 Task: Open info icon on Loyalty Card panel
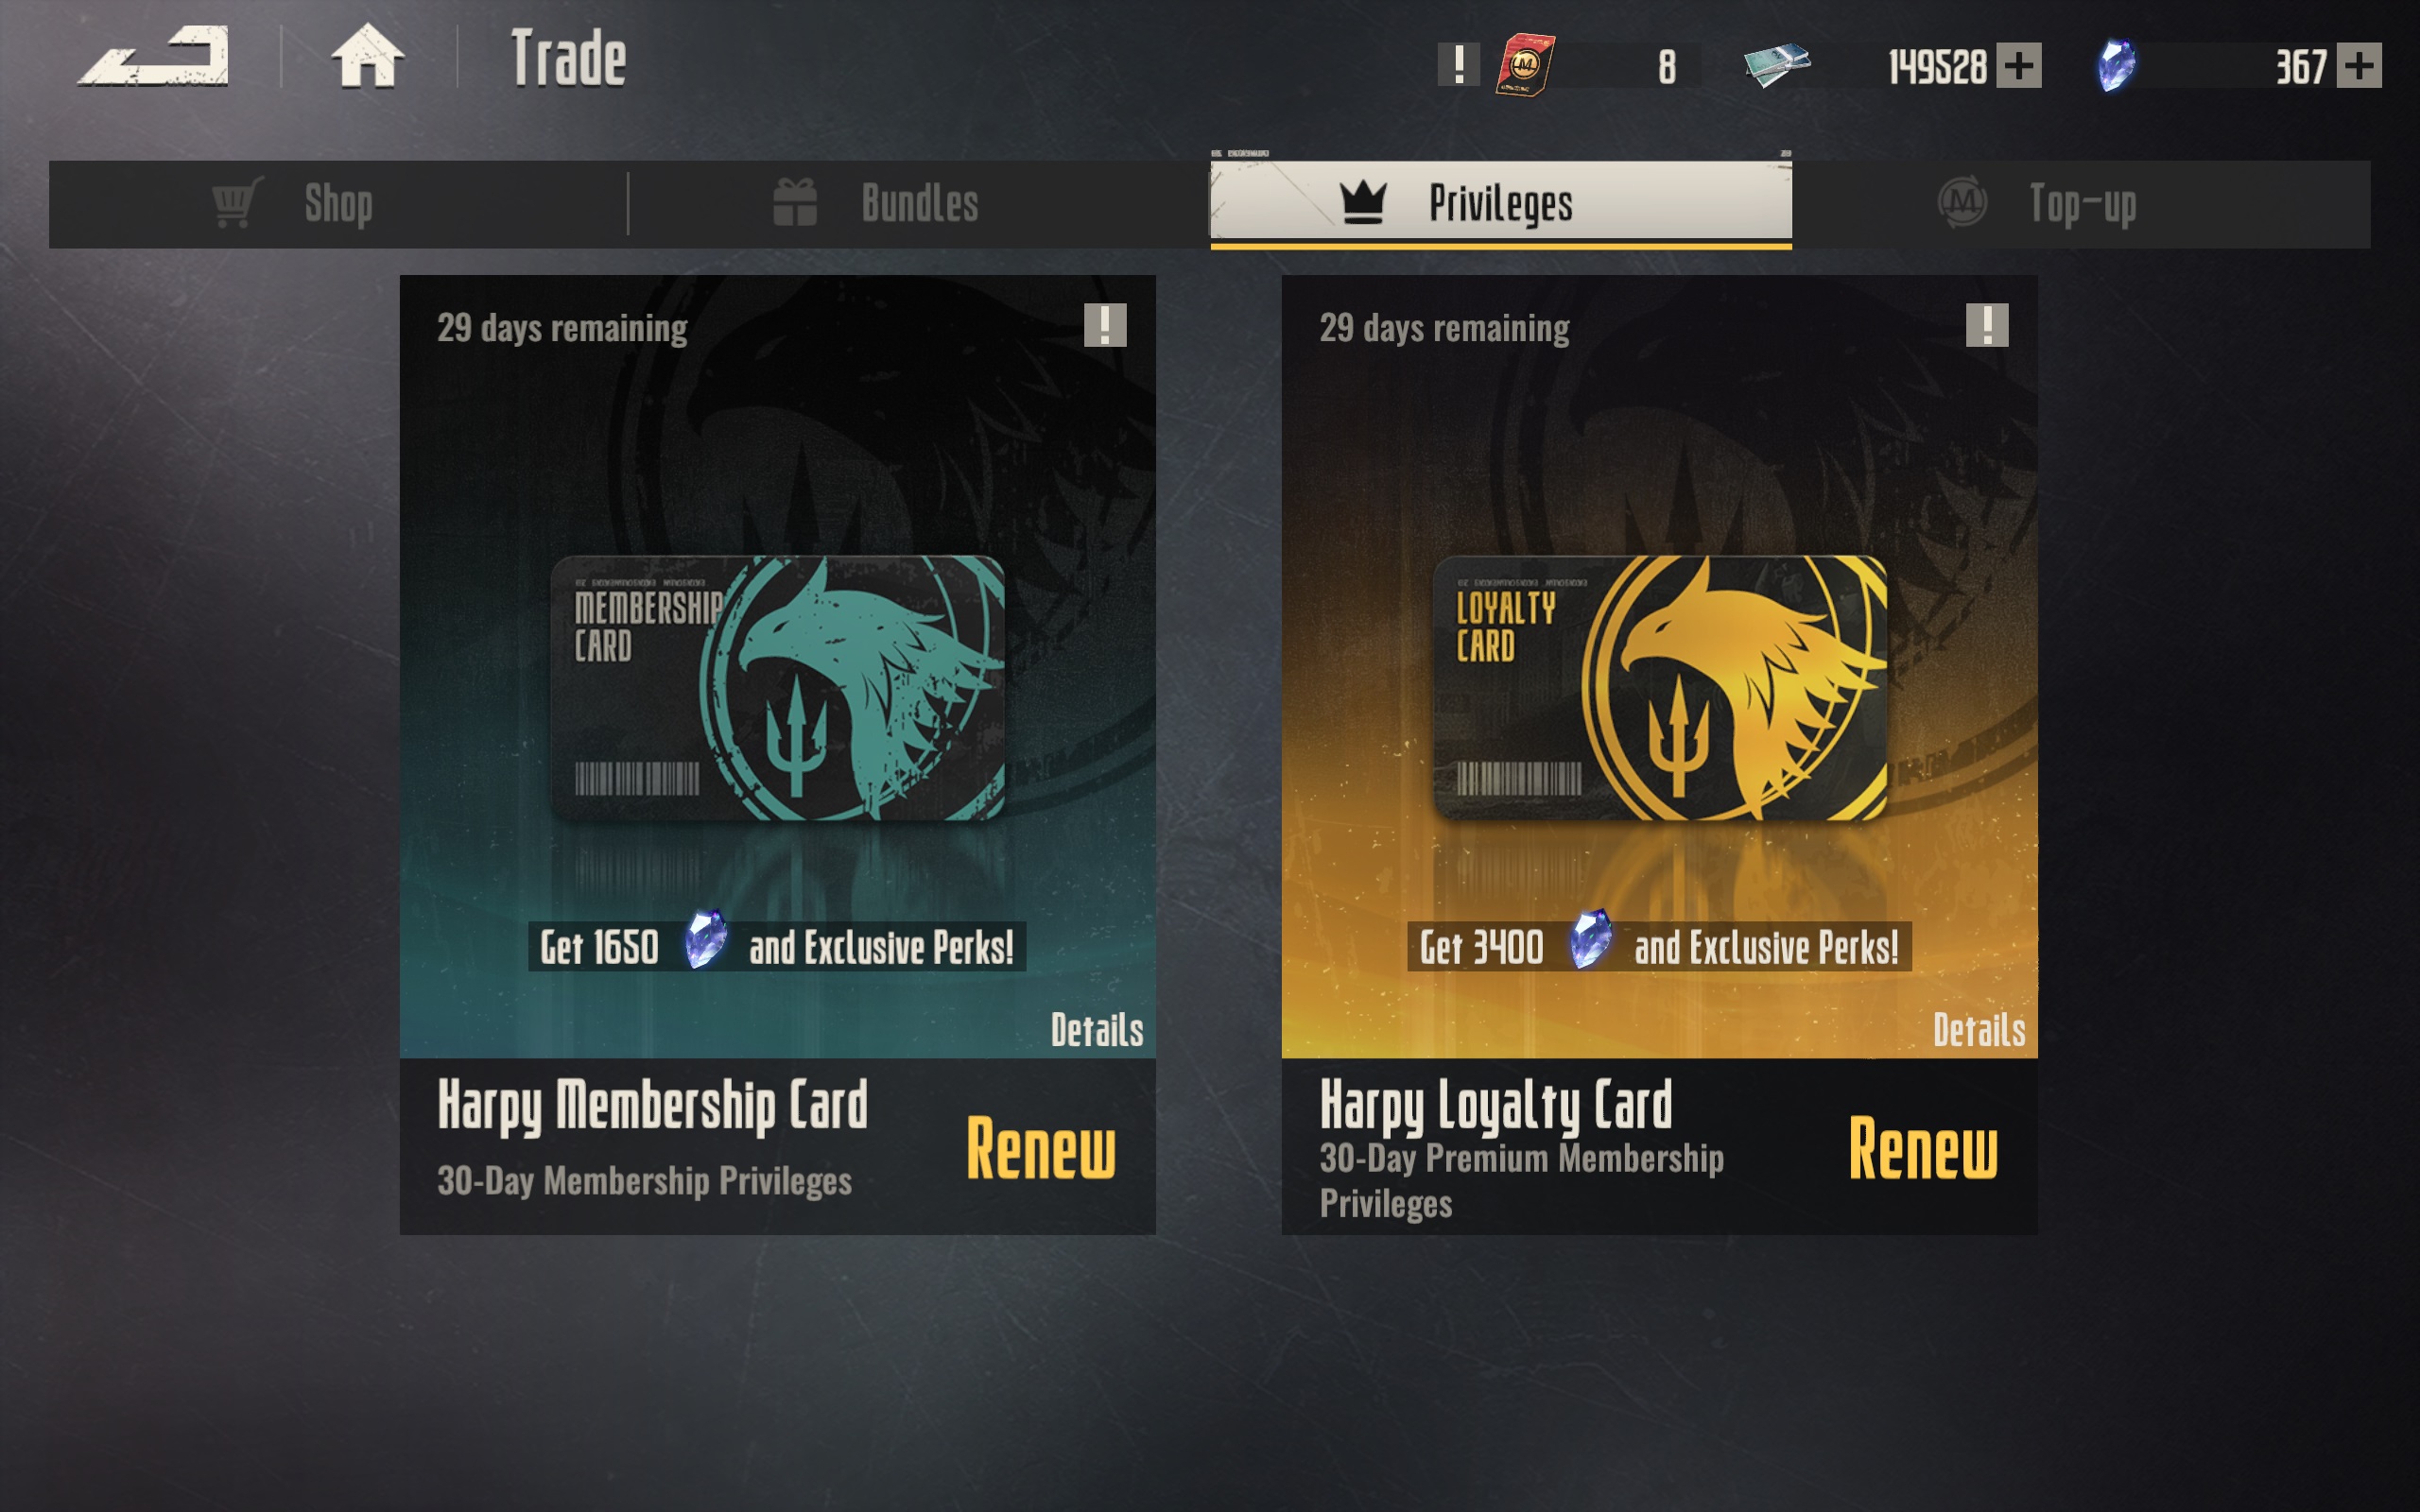point(1987,325)
